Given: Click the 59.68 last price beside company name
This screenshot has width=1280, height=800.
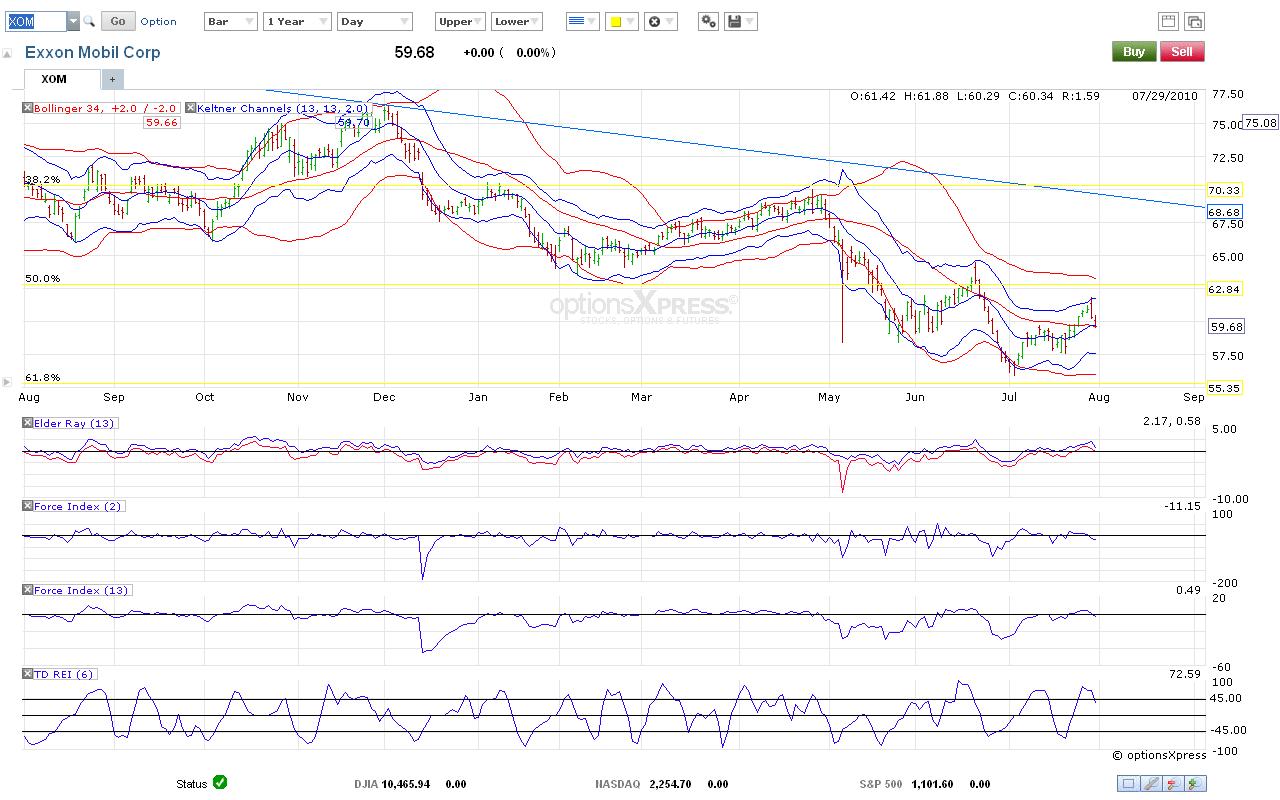Looking at the screenshot, I should coord(413,52).
